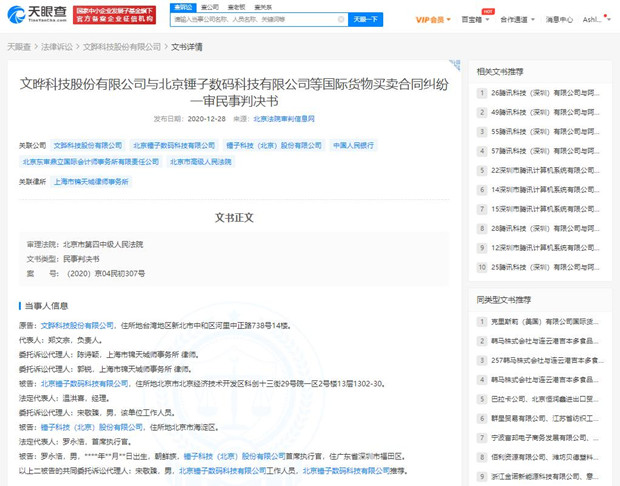Screen dimensions: 620x486
Task: Click case number (2020) 京04民初307号
Action: [x=106, y=274]
